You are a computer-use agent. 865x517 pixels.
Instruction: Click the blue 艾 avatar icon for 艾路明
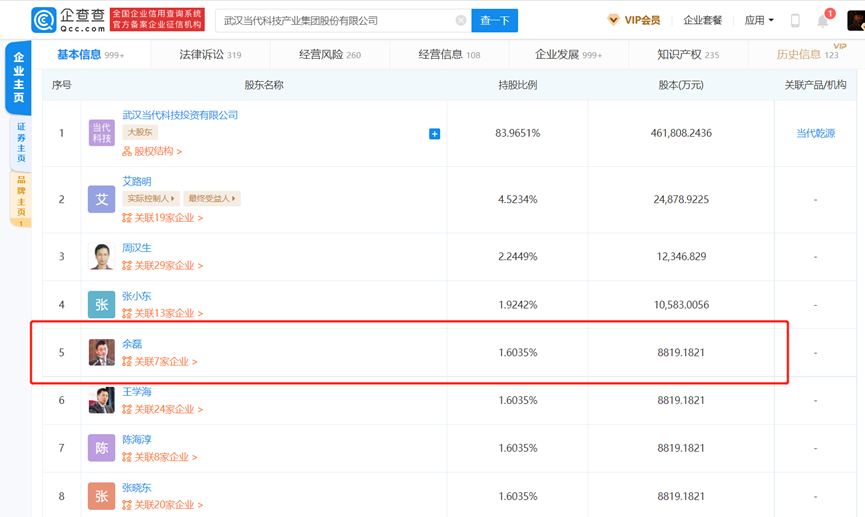[101, 199]
